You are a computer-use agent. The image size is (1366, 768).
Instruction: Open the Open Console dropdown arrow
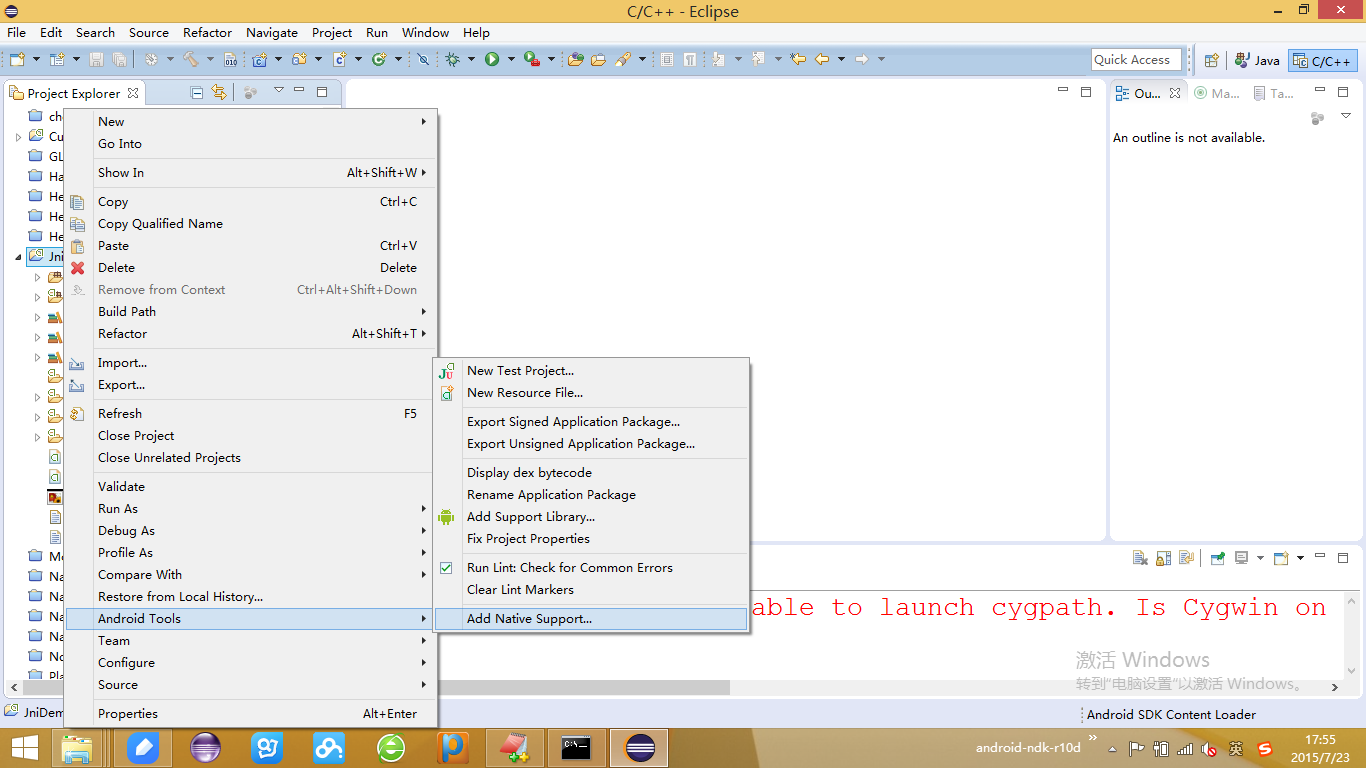click(x=1300, y=558)
